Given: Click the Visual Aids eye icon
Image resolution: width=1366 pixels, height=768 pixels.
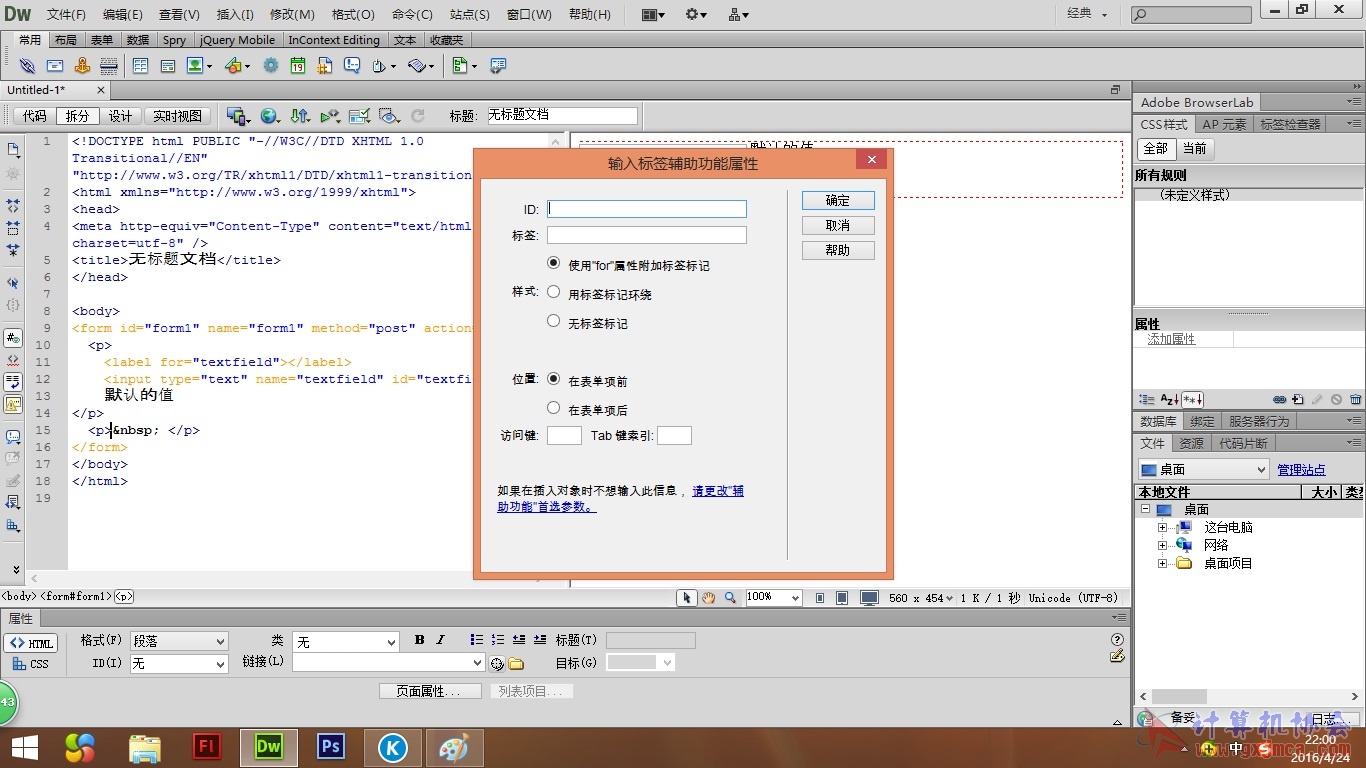Looking at the screenshot, I should [389, 116].
